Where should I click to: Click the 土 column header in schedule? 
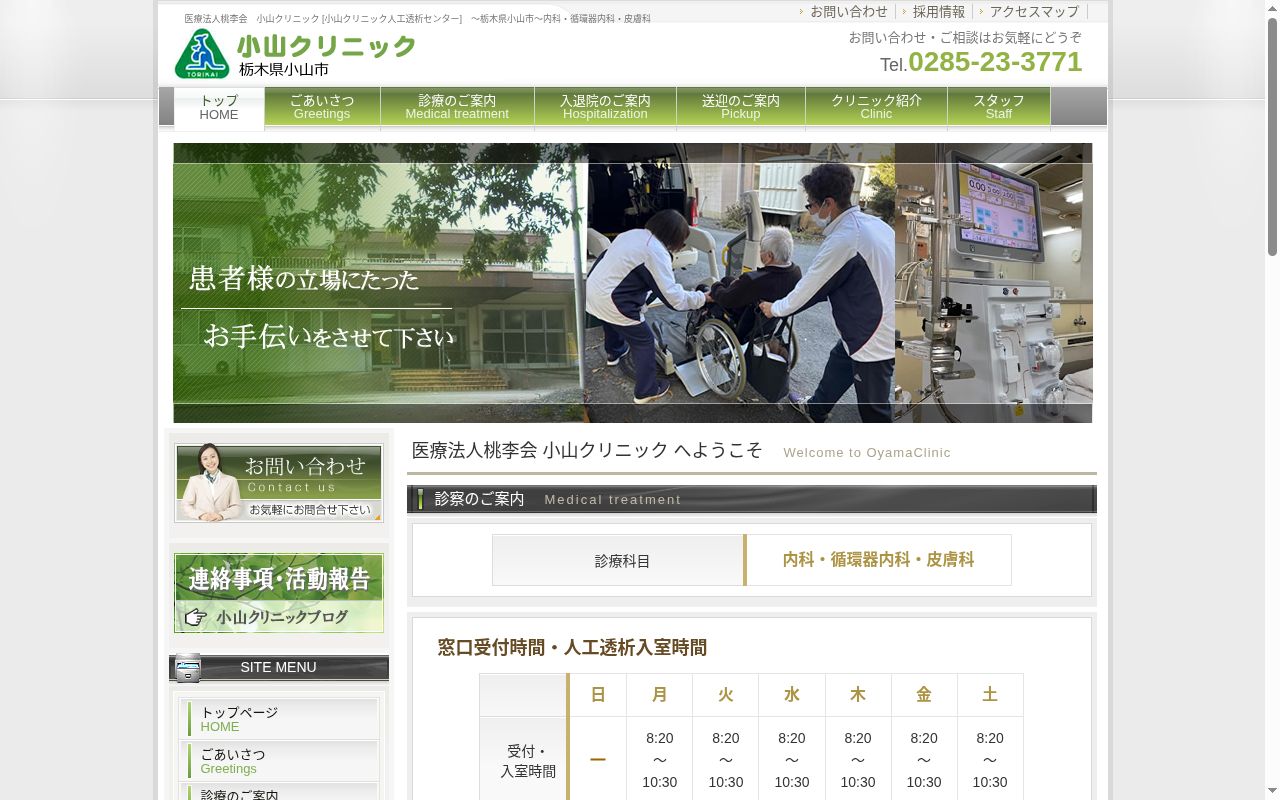point(990,695)
